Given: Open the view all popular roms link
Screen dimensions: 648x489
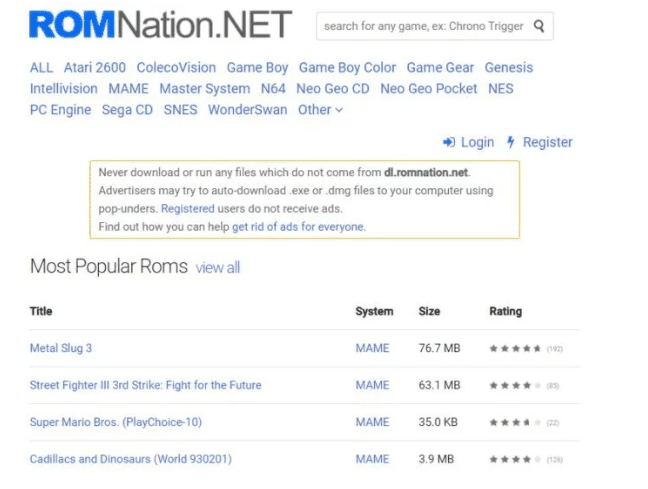Looking at the screenshot, I should pos(218,268).
